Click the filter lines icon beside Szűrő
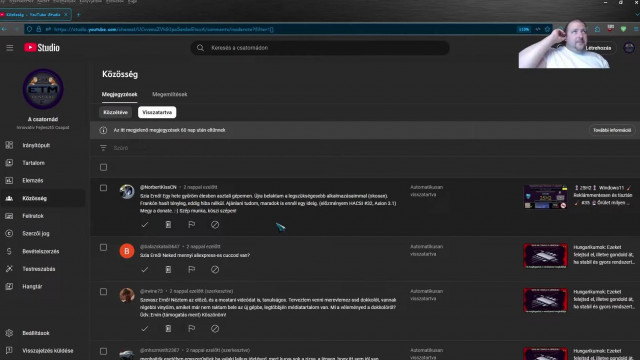640x360 pixels. 103,148
